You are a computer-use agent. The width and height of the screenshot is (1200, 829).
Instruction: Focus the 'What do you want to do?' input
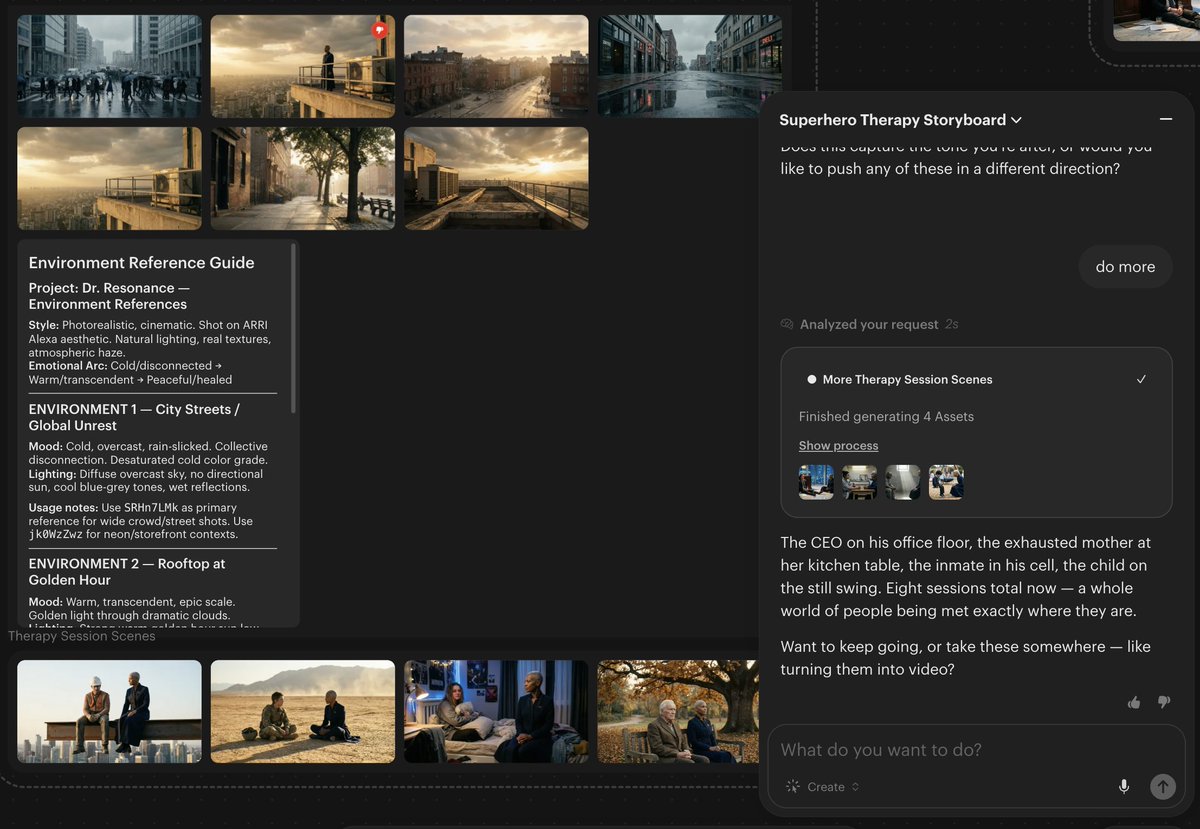coord(975,750)
